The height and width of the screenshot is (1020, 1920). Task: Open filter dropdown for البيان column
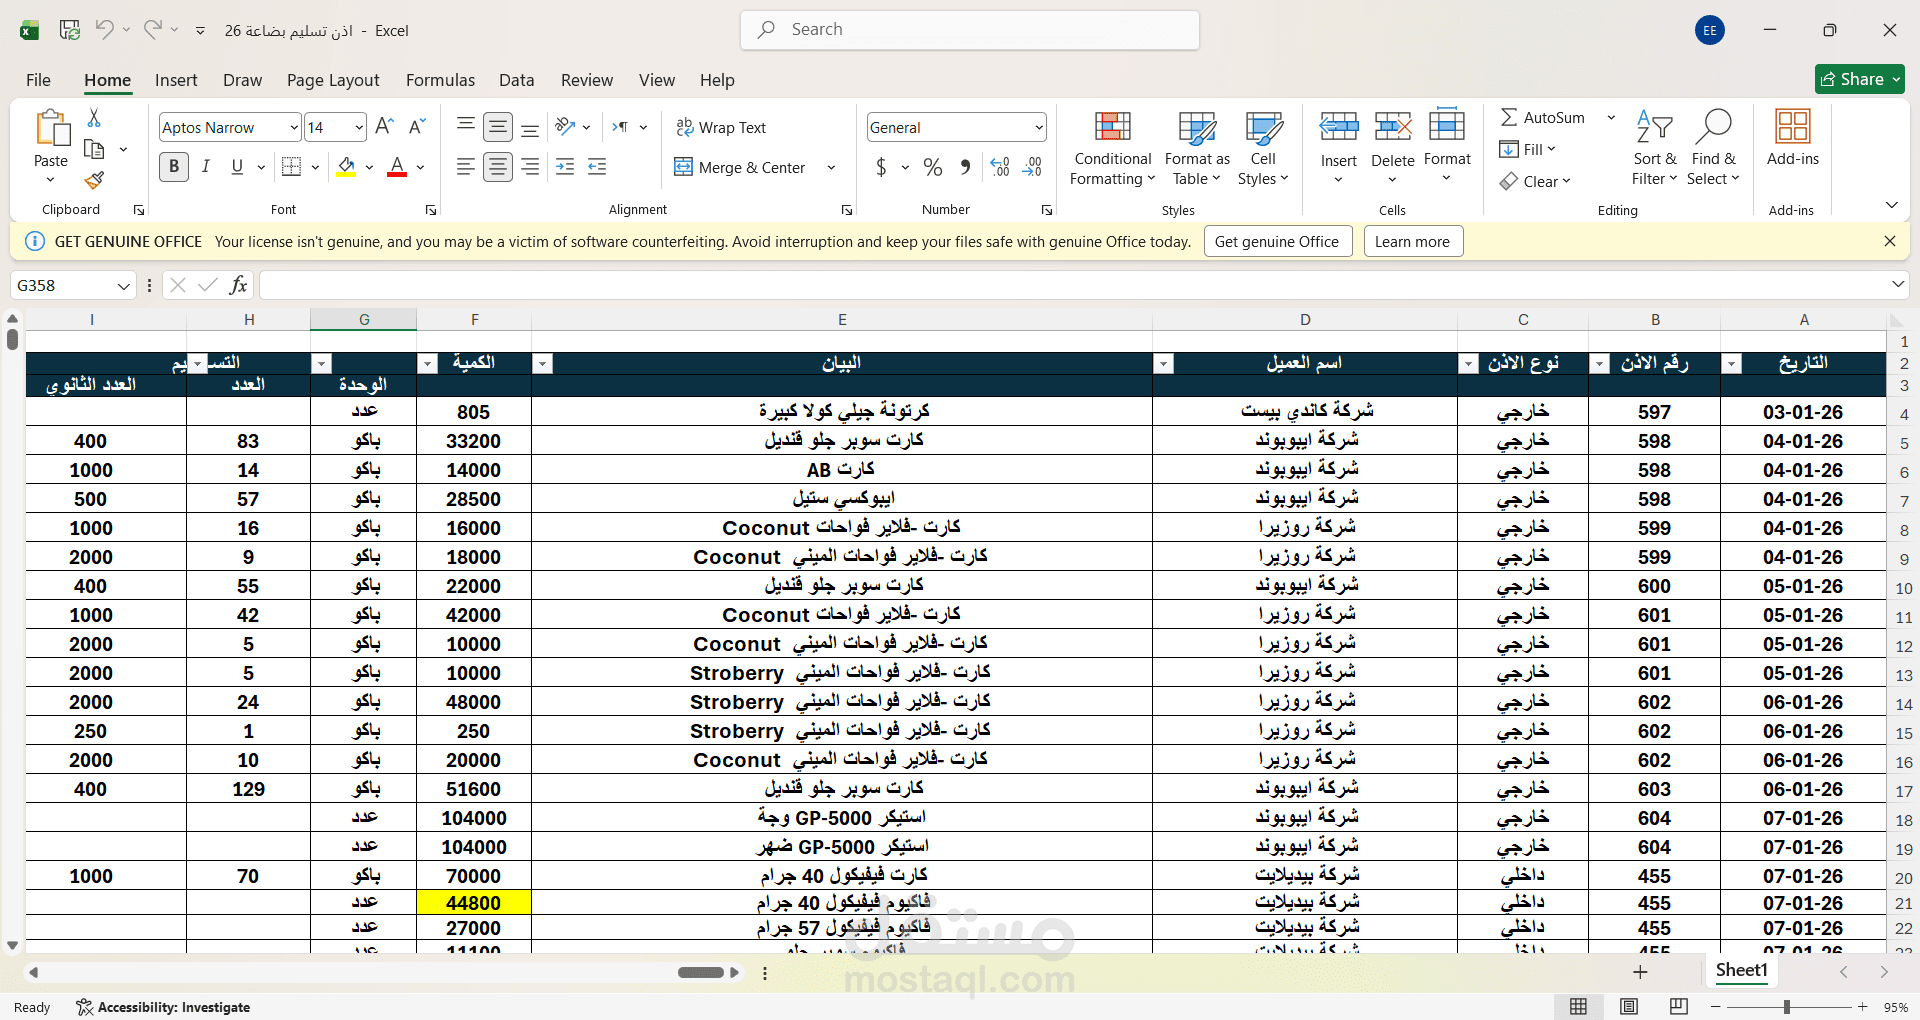point(542,364)
